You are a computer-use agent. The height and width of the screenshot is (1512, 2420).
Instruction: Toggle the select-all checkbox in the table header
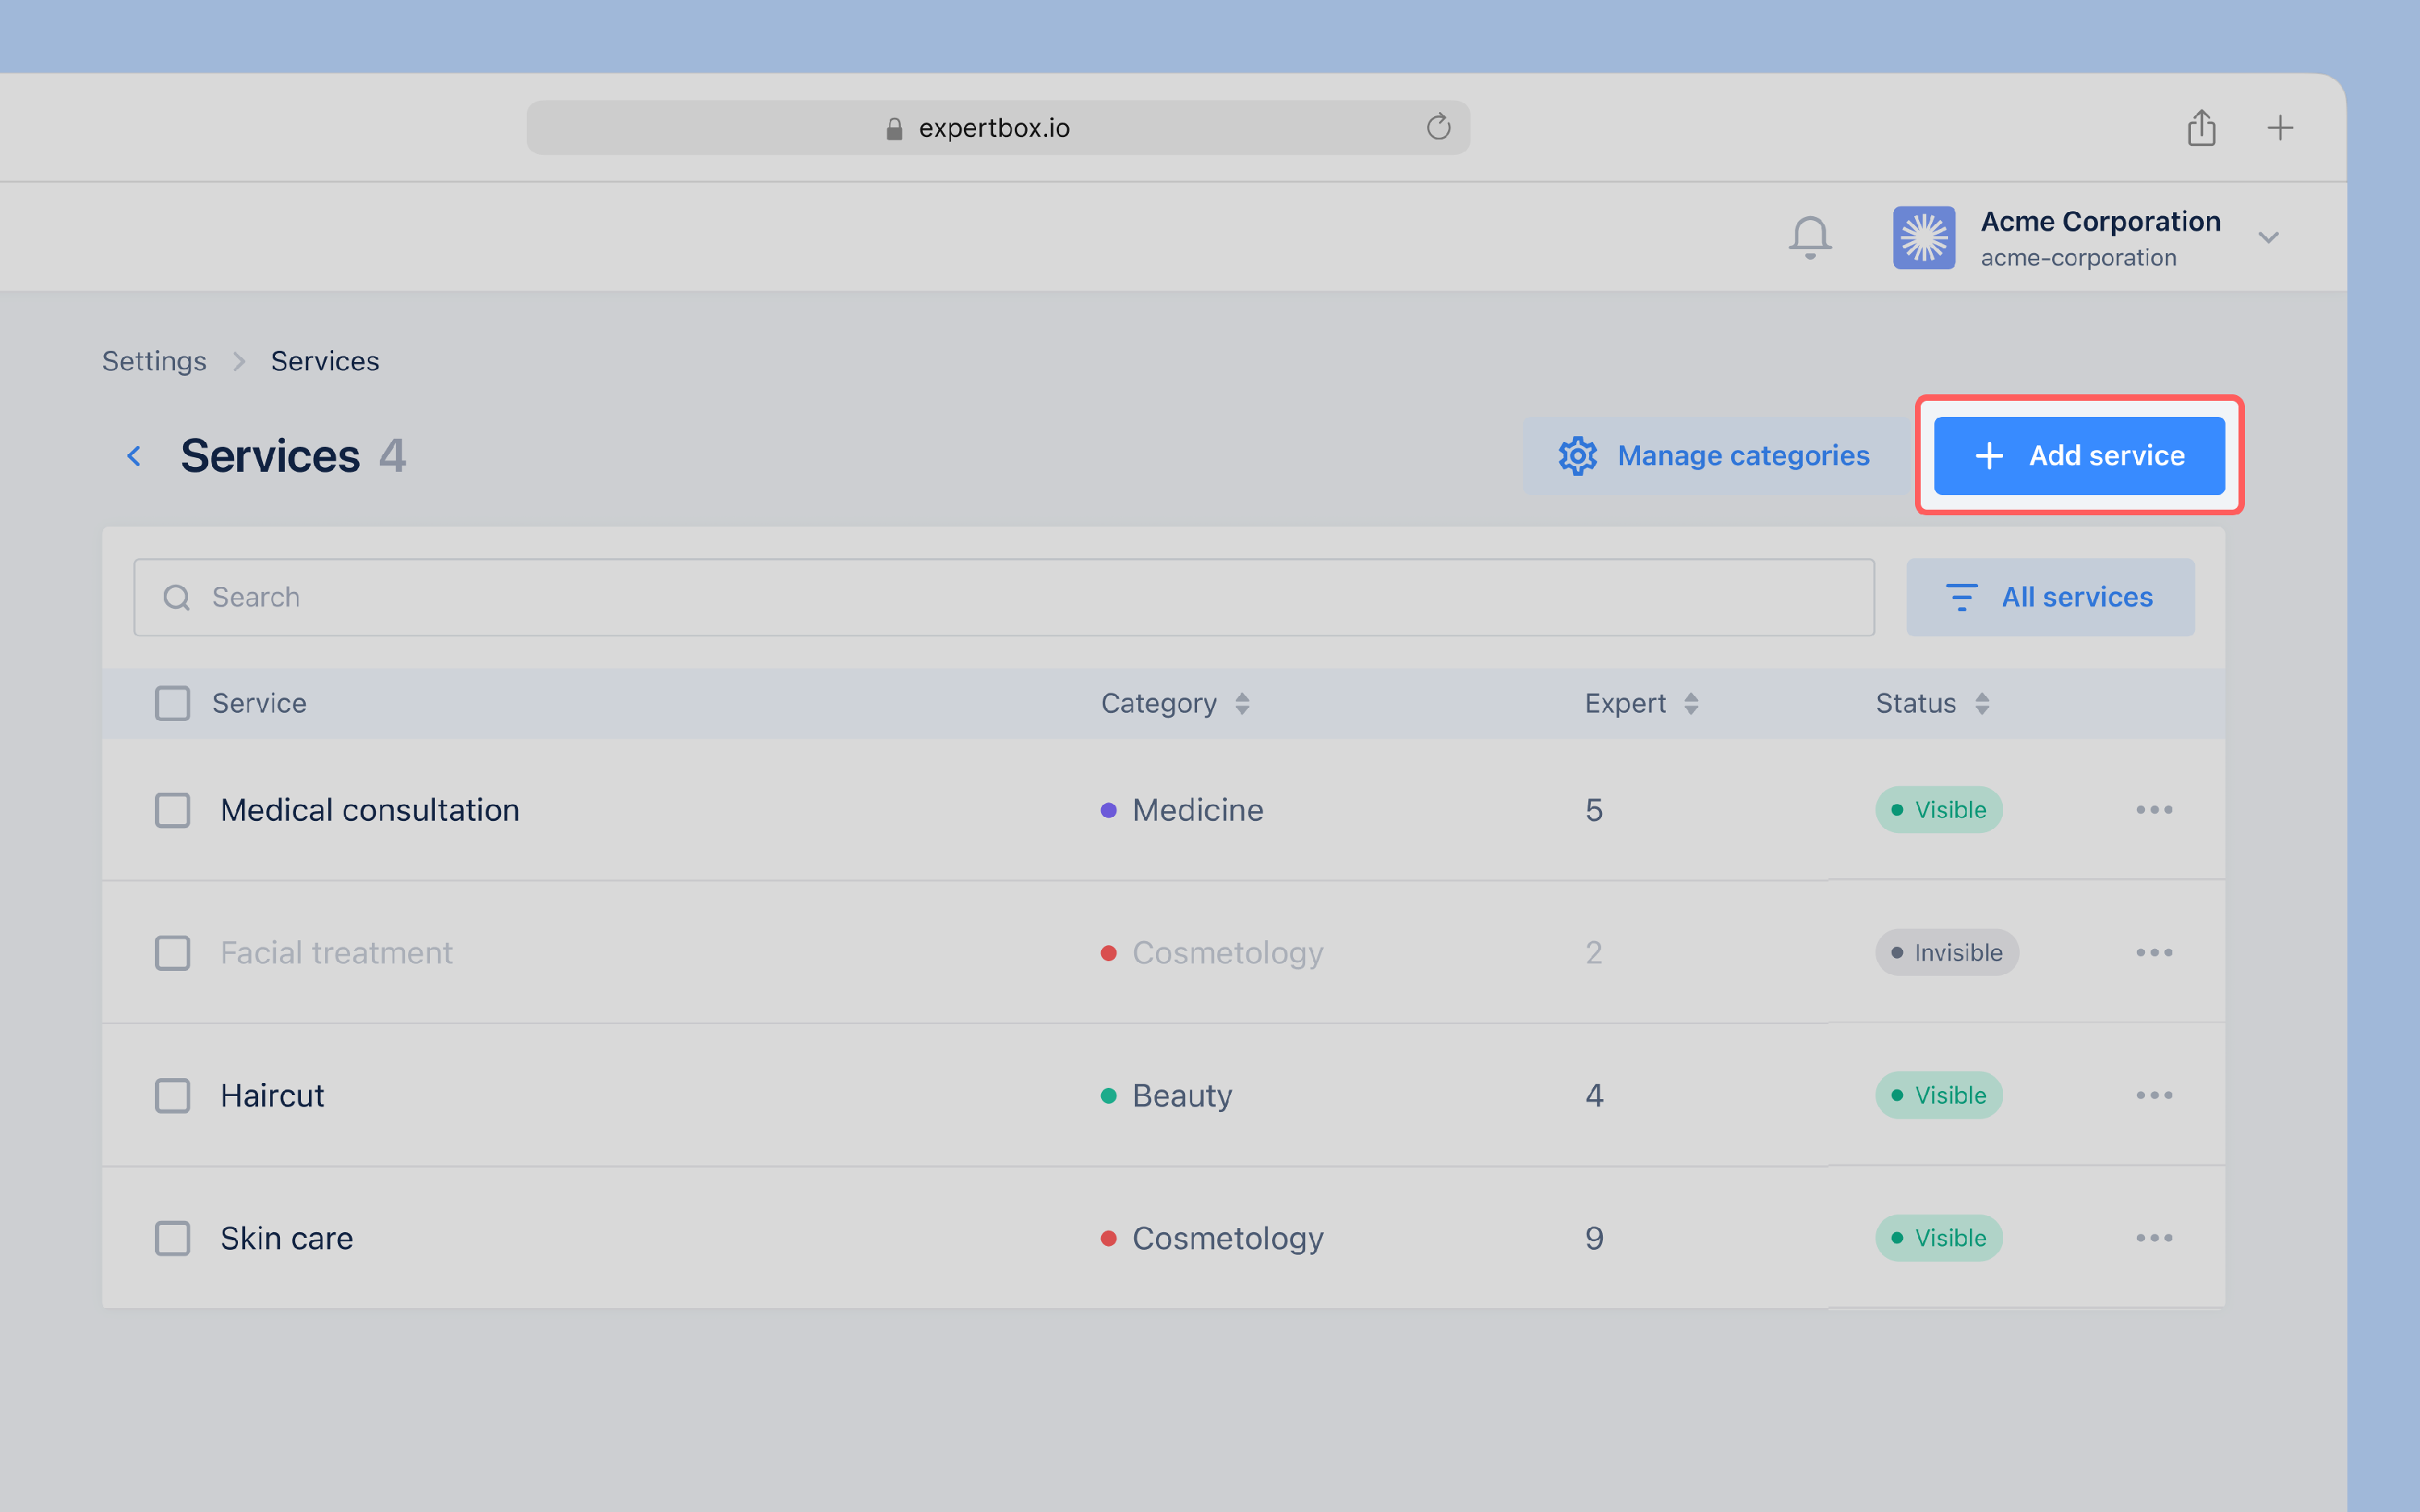(x=173, y=703)
